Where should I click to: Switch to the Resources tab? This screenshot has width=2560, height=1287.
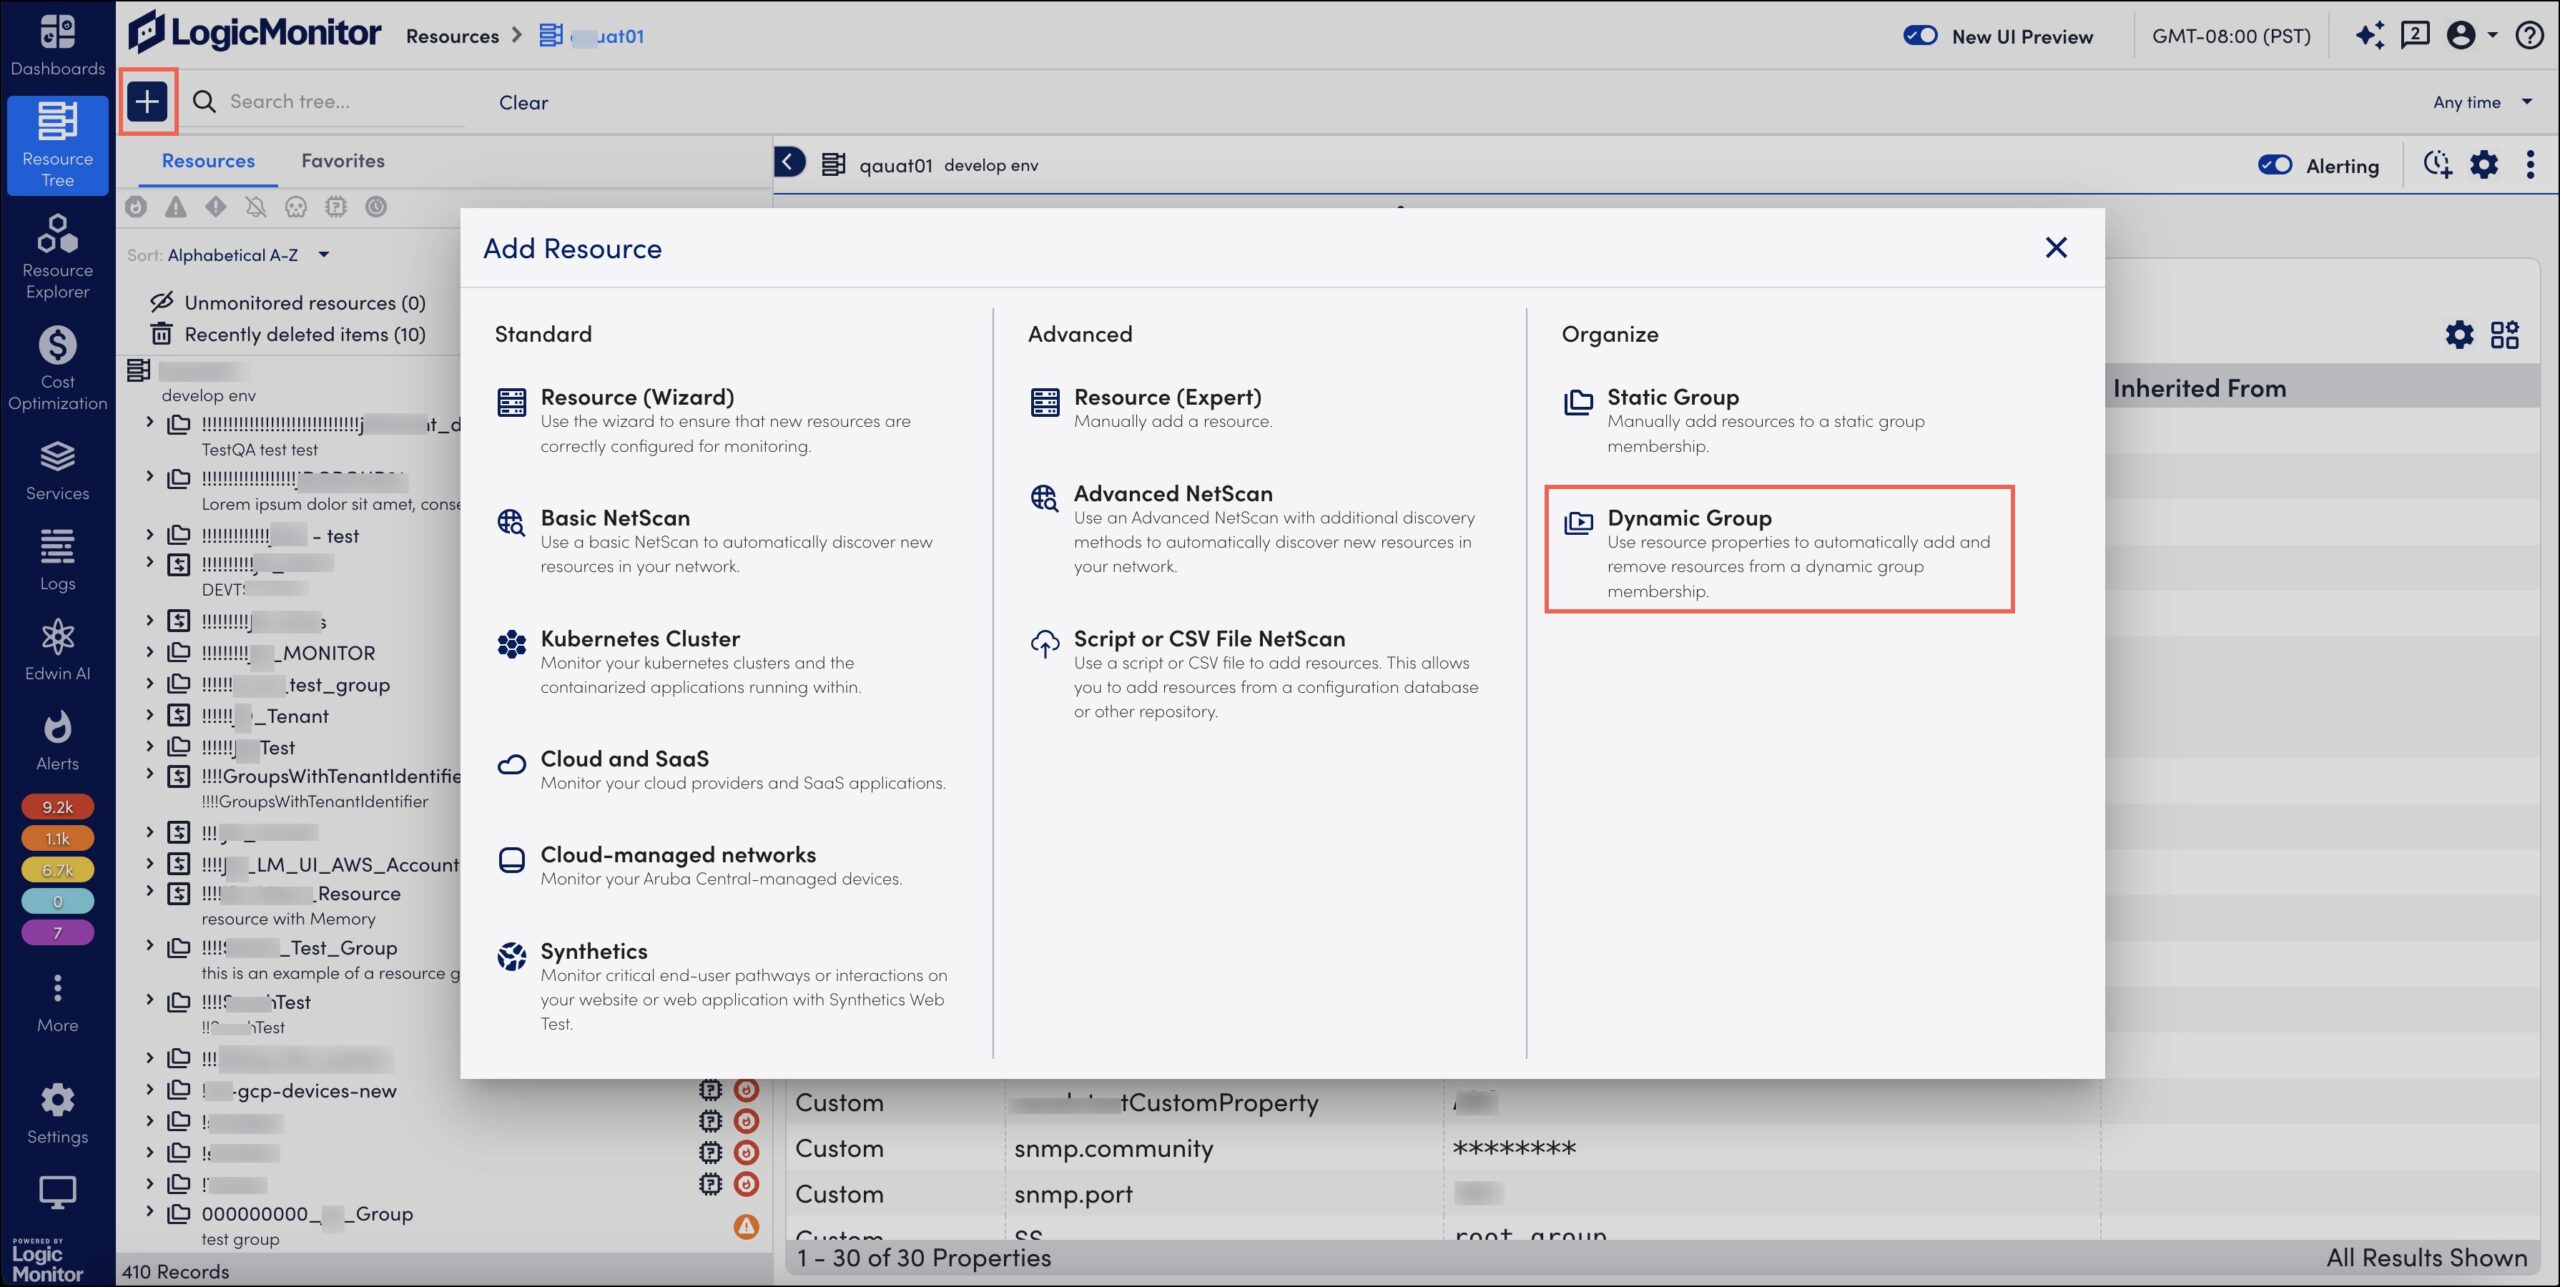click(x=208, y=161)
